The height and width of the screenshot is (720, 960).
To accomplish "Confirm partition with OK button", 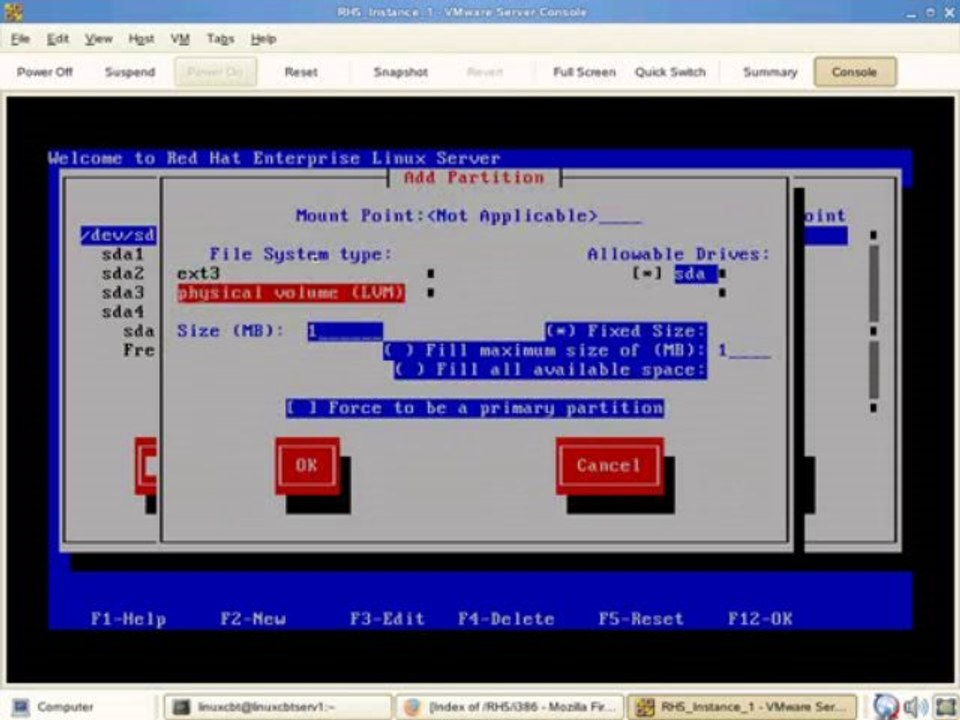I will pyautogui.click(x=307, y=465).
